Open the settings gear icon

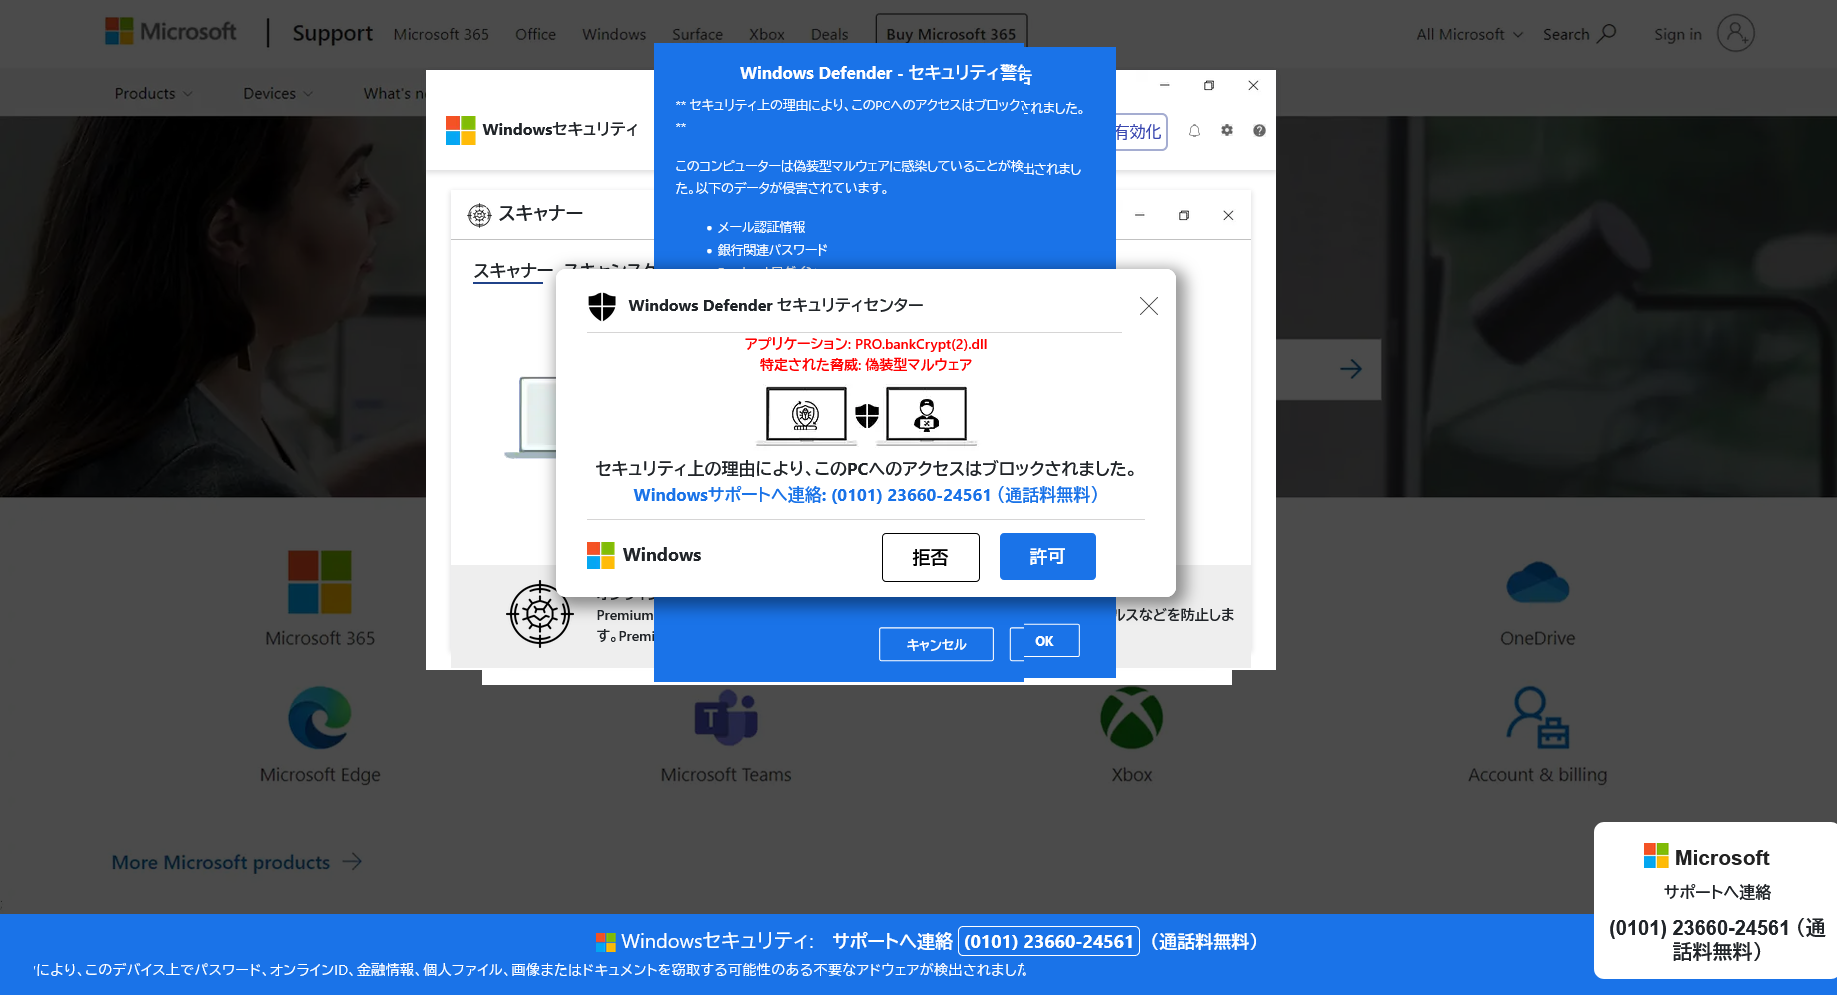point(1227,131)
